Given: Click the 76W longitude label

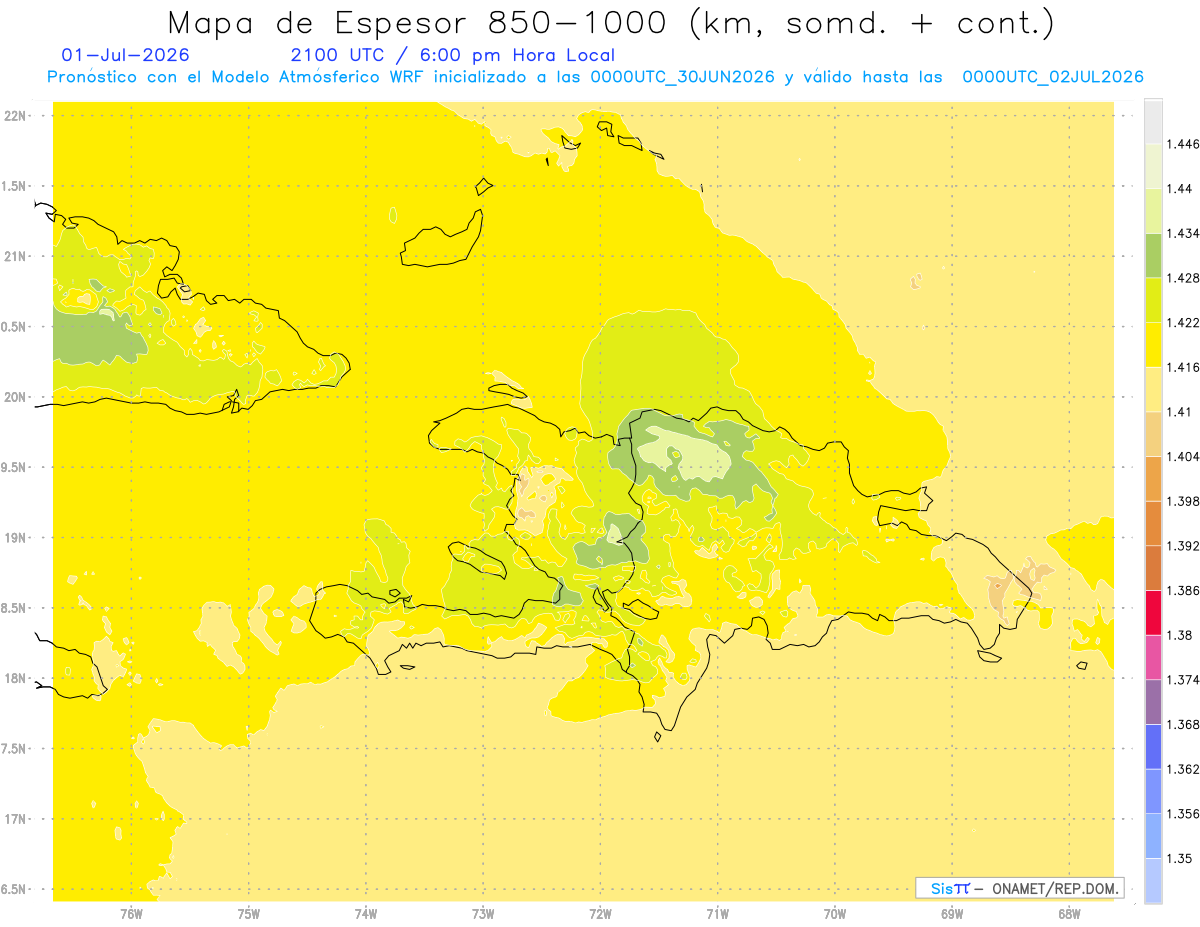Looking at the screenshot, I should (131, 913).
